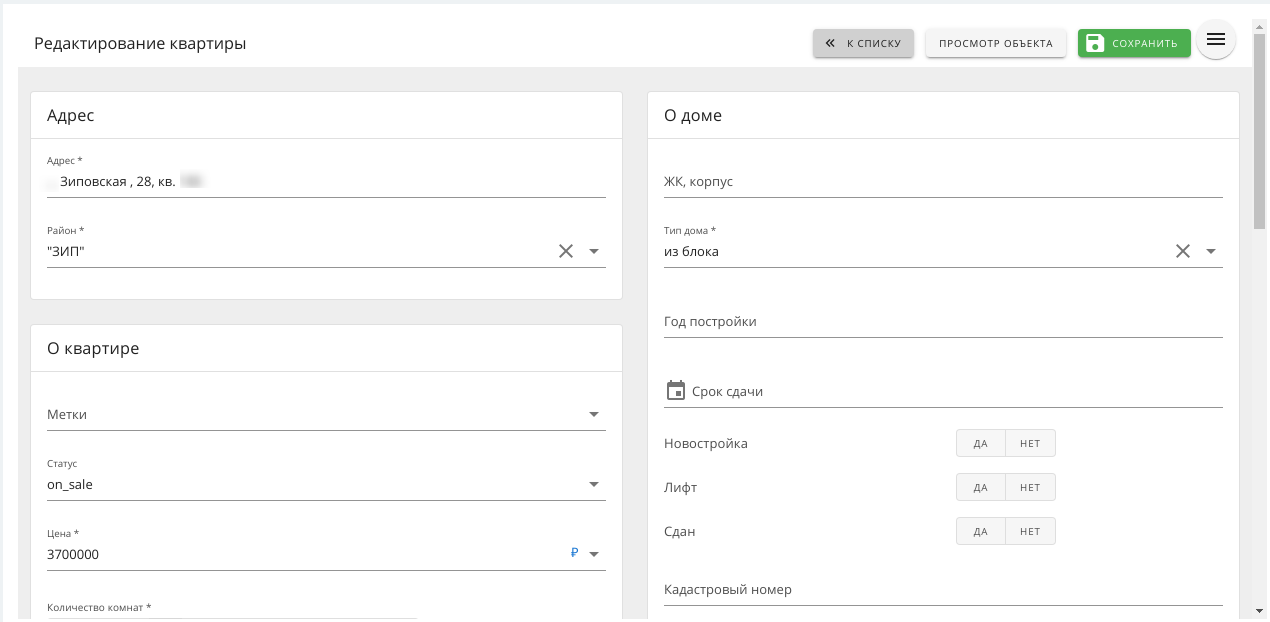Clear the Тип дома selection X icon

[x=1183, y=251]
